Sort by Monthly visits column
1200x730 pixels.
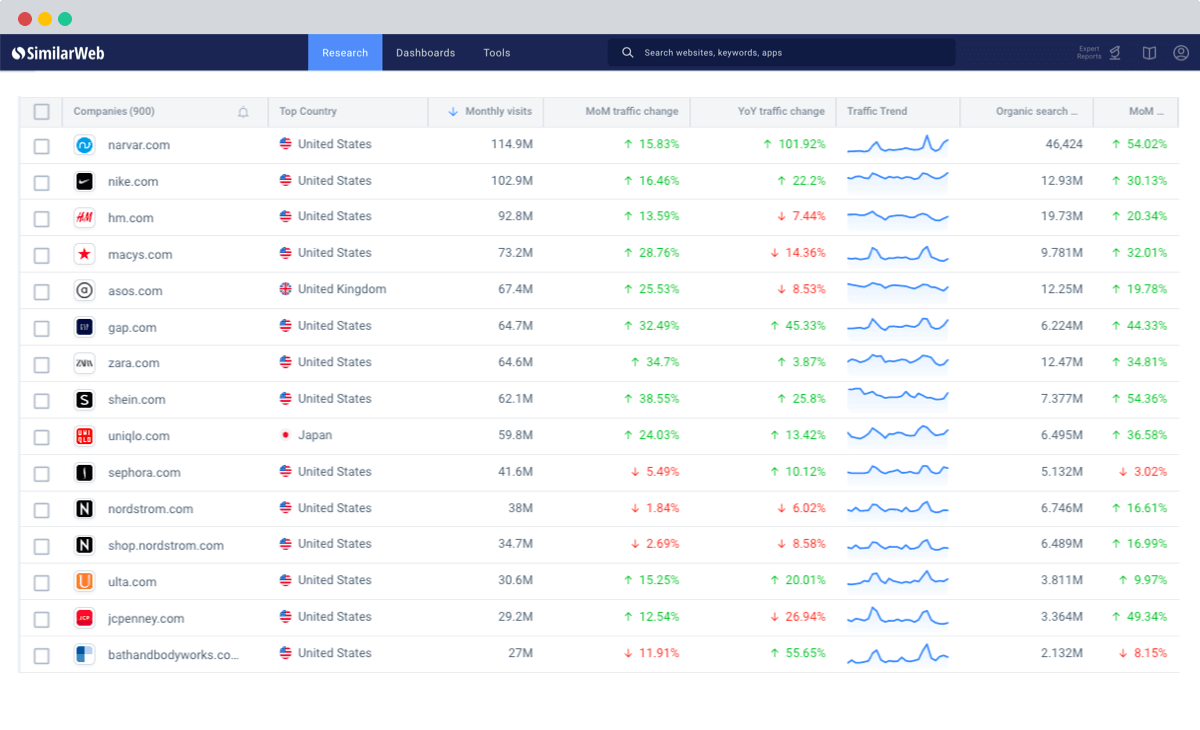coord(498,112)
